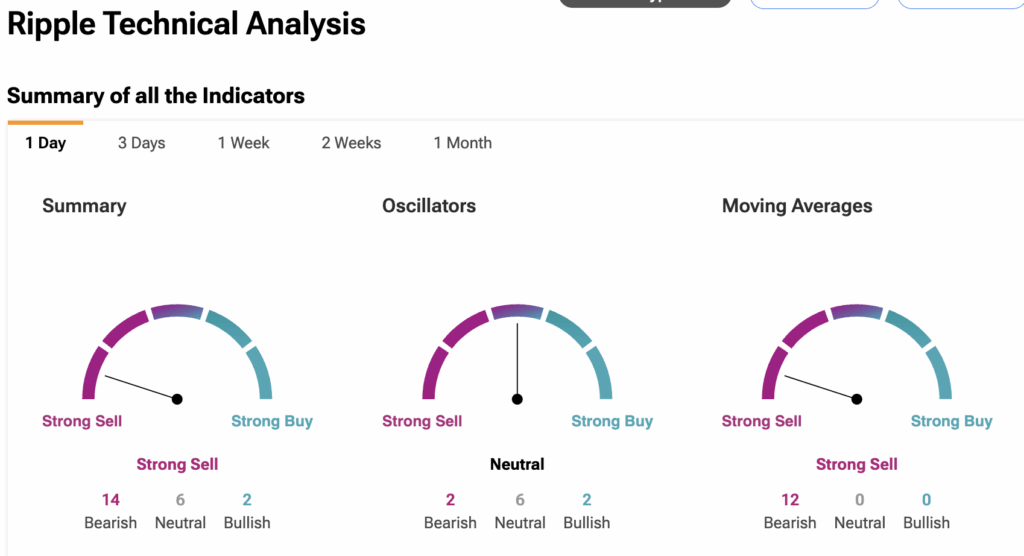Open the 1 Week tab
This screenshot has height=556, width=1024.
244,143
